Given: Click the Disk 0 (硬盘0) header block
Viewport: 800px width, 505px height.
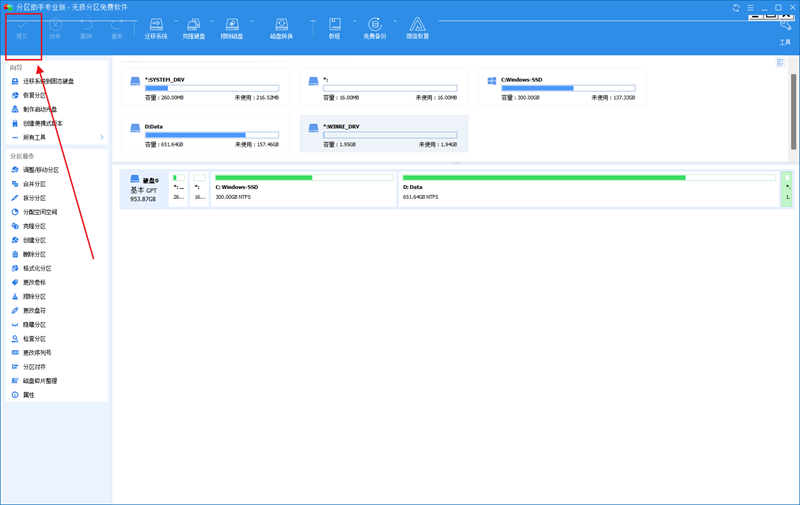Looking at the screenshot, I should [144, 189].
